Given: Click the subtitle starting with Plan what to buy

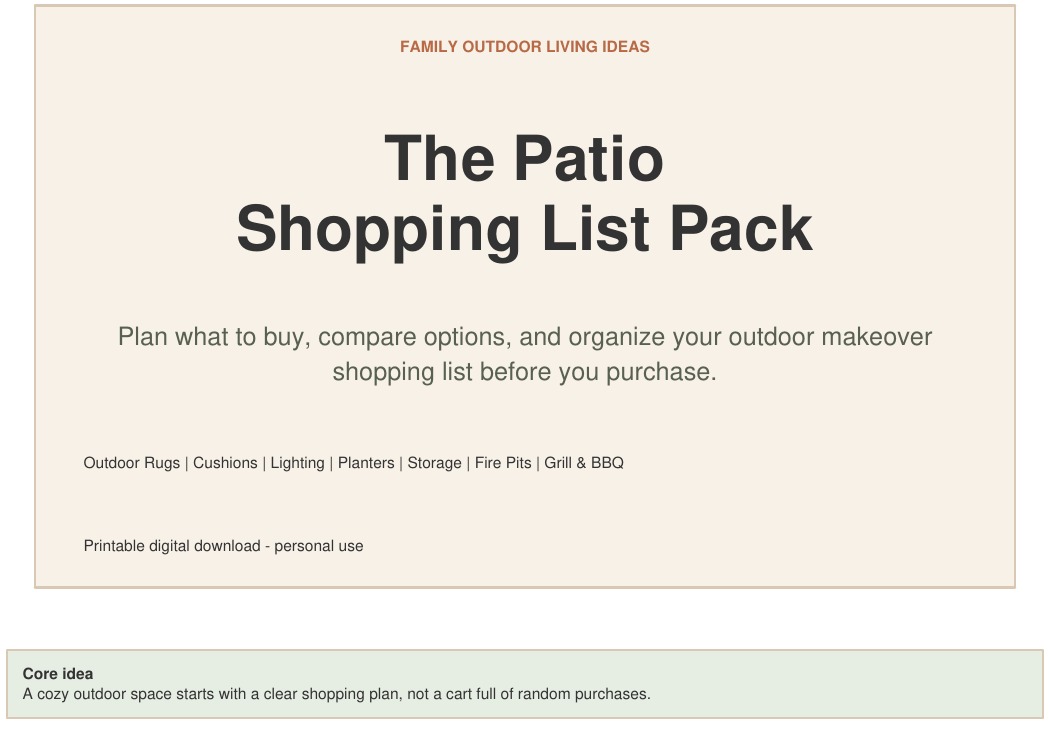Looking at the screenshot, I should pyautogui.click(x=524, y=354).
